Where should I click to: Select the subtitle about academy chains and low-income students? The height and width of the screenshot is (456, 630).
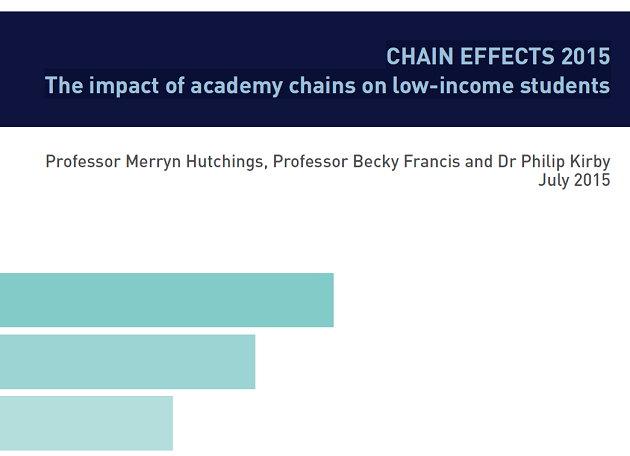pos(327,86)
